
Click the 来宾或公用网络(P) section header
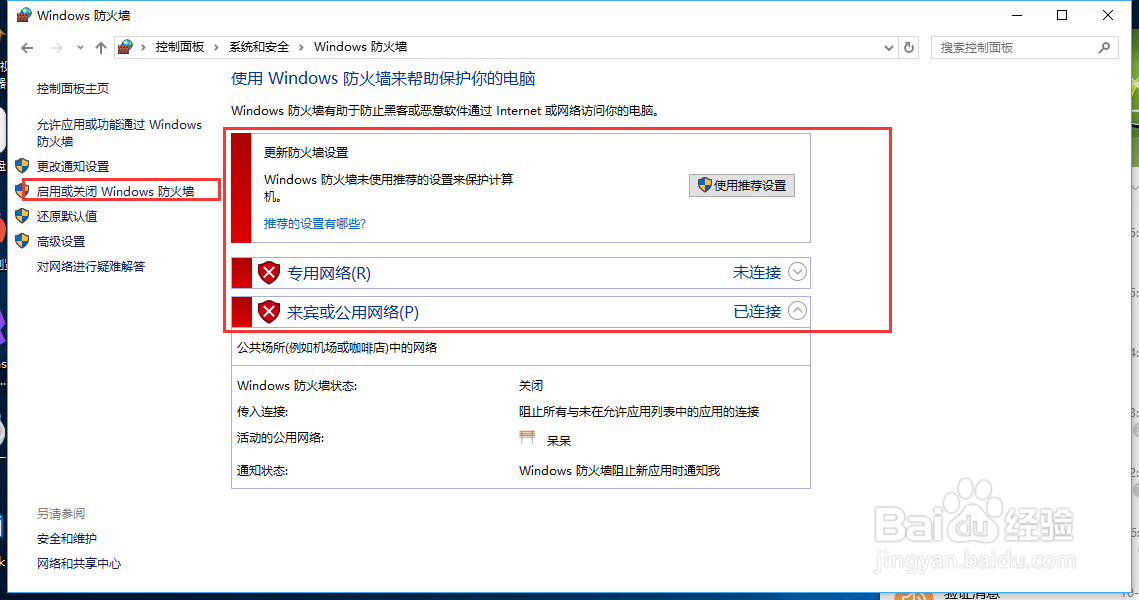[x=520, y=312]
